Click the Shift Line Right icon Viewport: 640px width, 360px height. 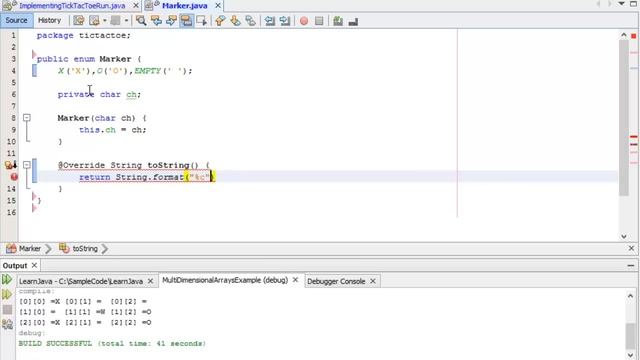[x=284, y=21]
